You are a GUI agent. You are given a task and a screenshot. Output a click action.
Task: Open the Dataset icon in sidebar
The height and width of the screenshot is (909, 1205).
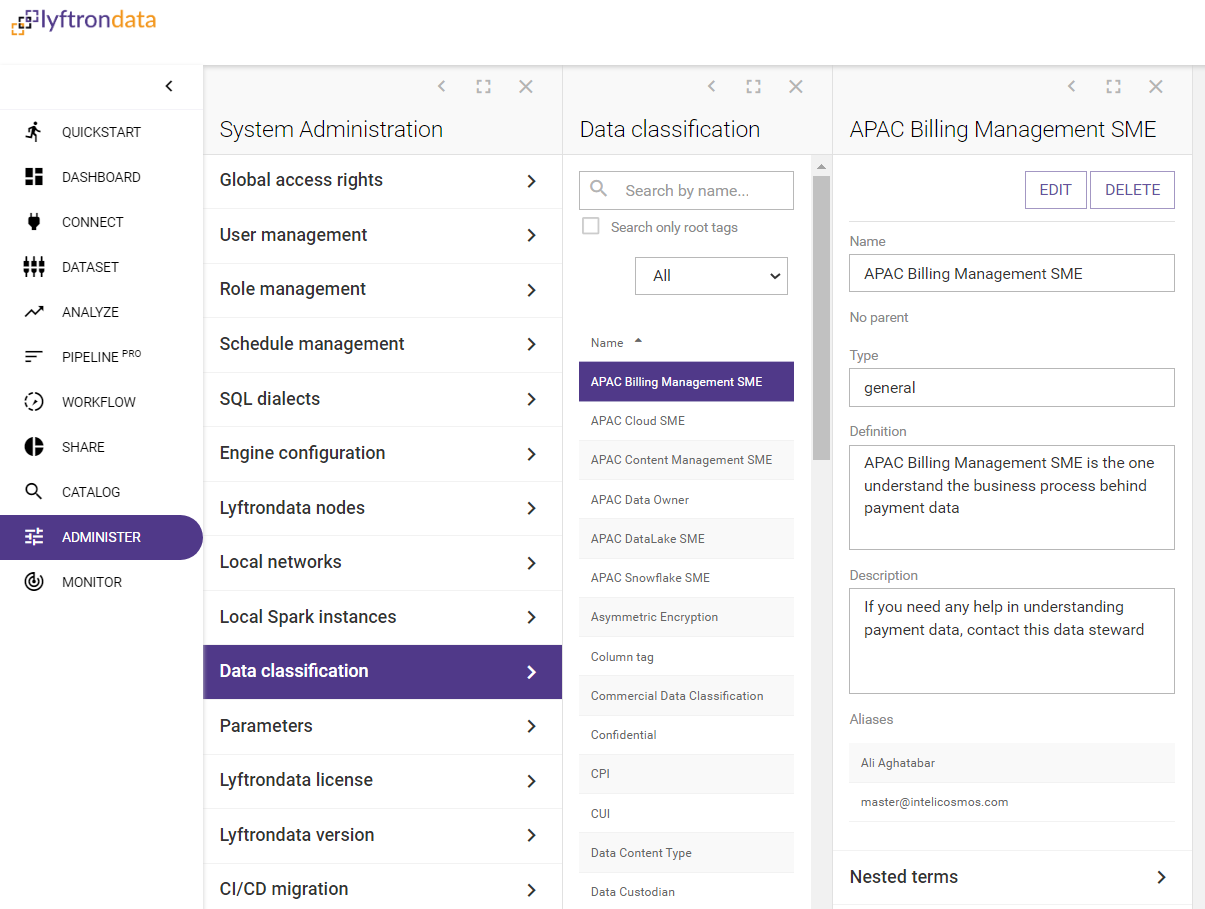point(34,267)
